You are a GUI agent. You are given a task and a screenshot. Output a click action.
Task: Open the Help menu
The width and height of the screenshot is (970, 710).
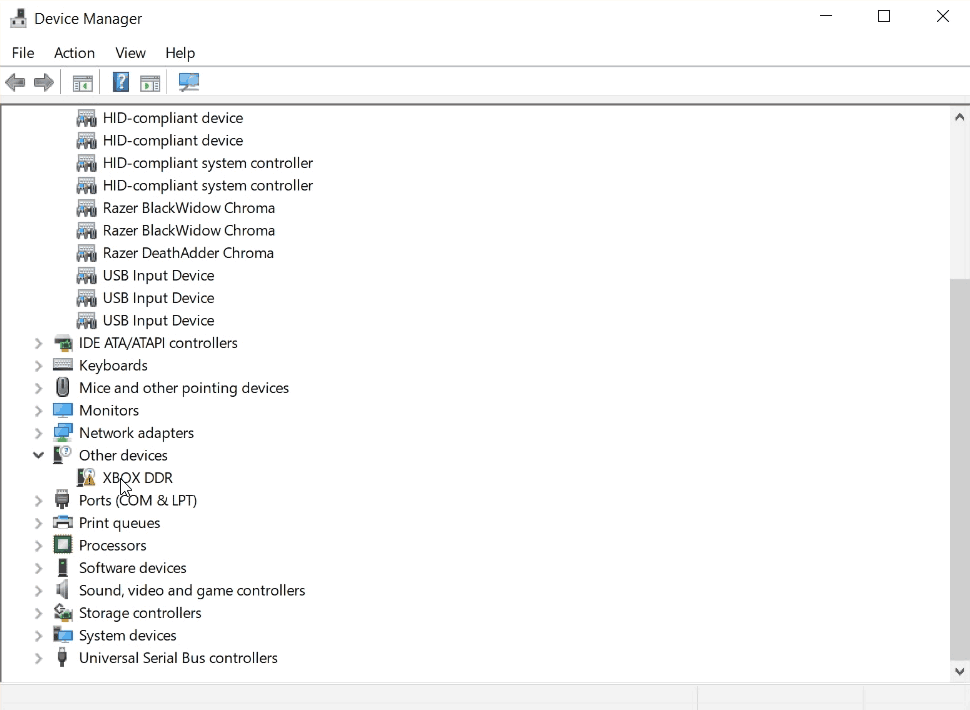pos(180,53)
